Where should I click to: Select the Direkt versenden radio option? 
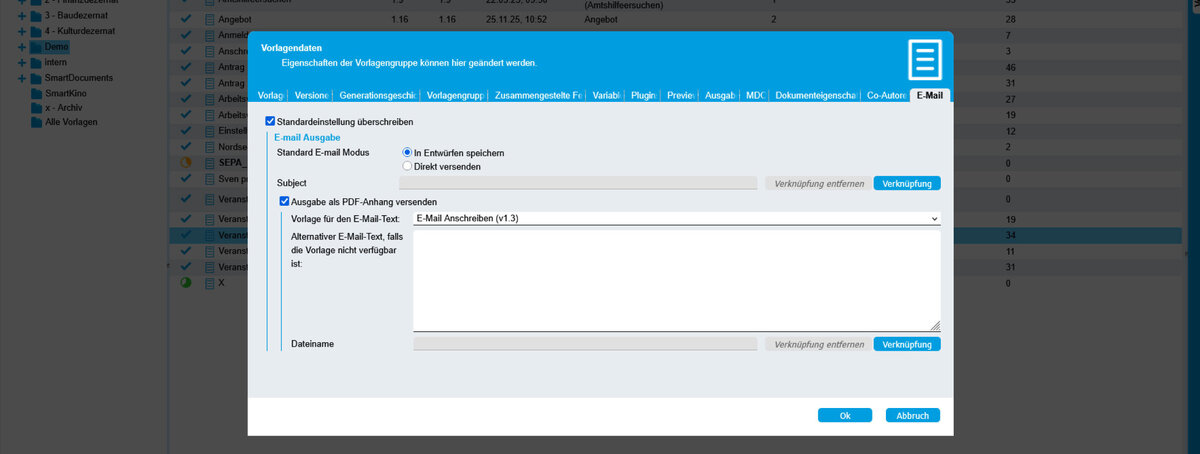click(x=407, y=166)
